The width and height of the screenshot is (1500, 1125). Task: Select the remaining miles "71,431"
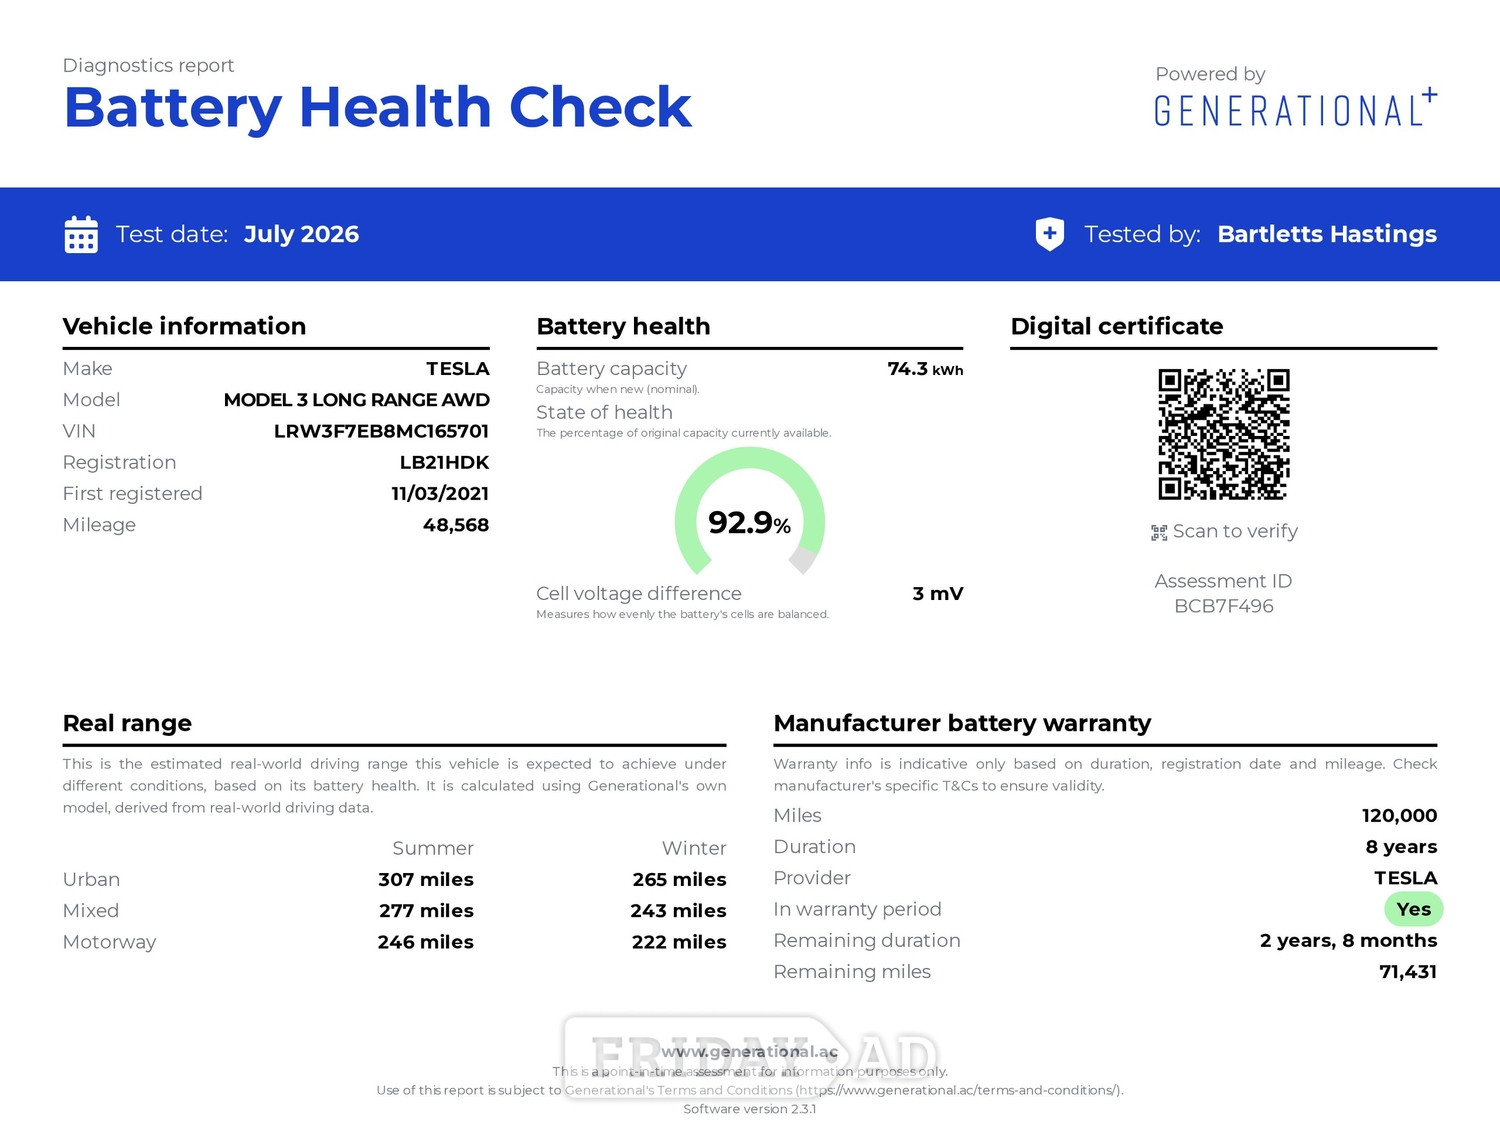pos(1408,972)
